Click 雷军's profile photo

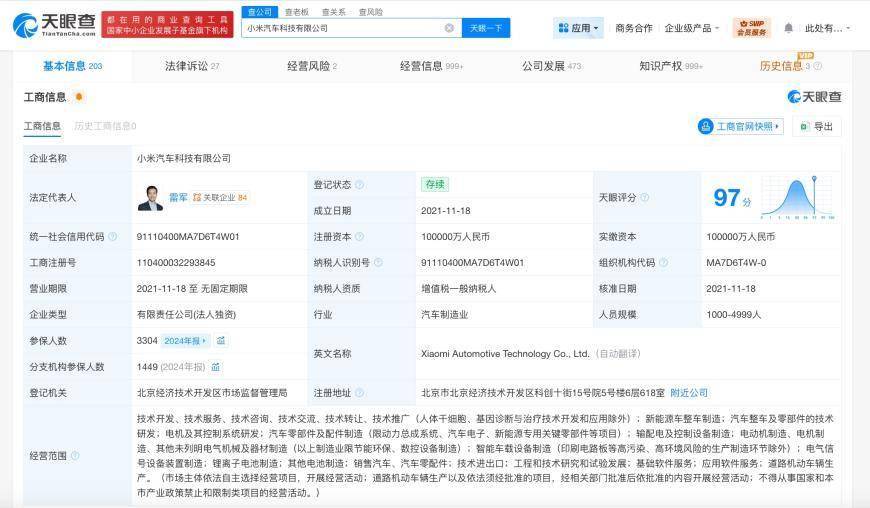coord(150,198)
